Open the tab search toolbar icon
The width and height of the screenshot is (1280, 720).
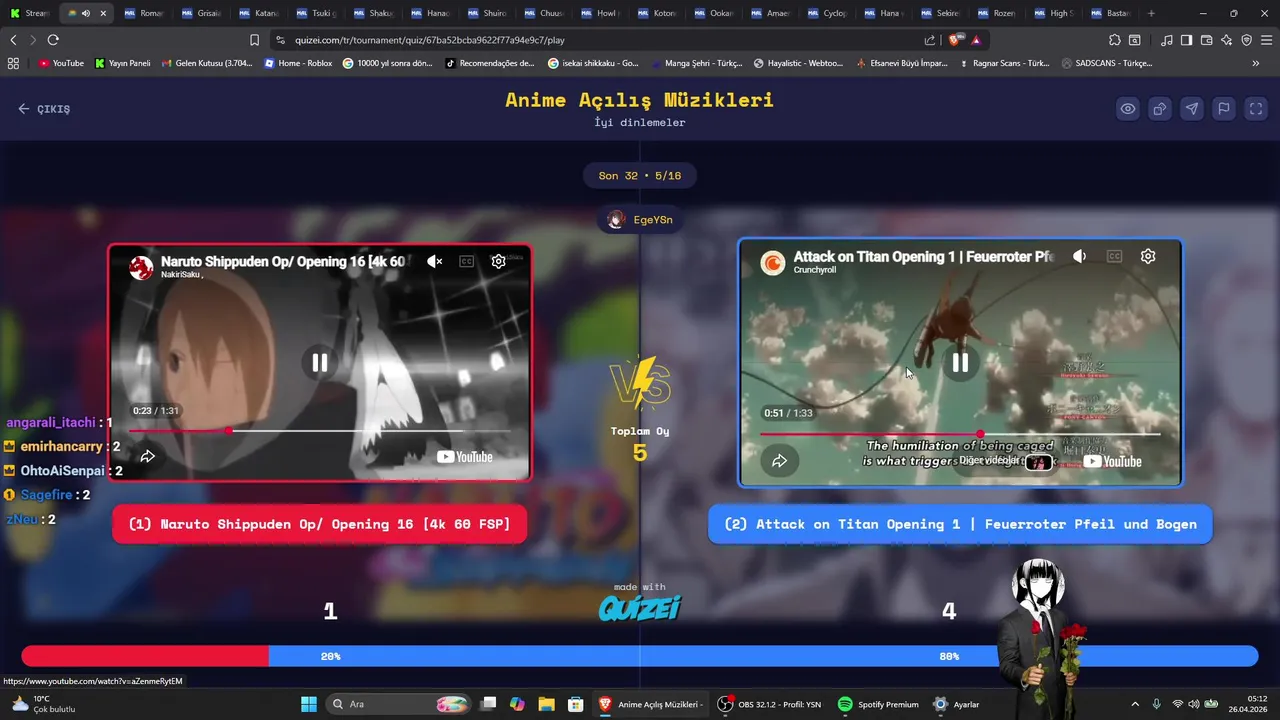coord(1135,40)
